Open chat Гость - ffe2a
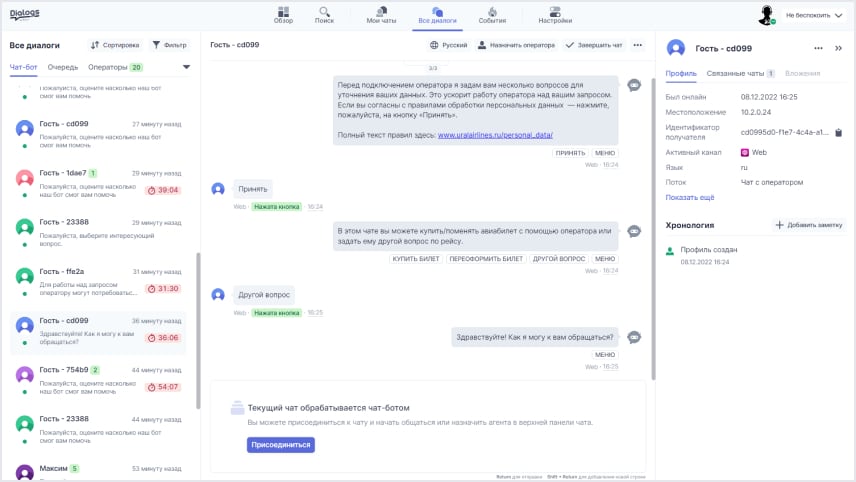Image resolution: width=856 pixels, height=482 pixels. click(x=98, y=281)
